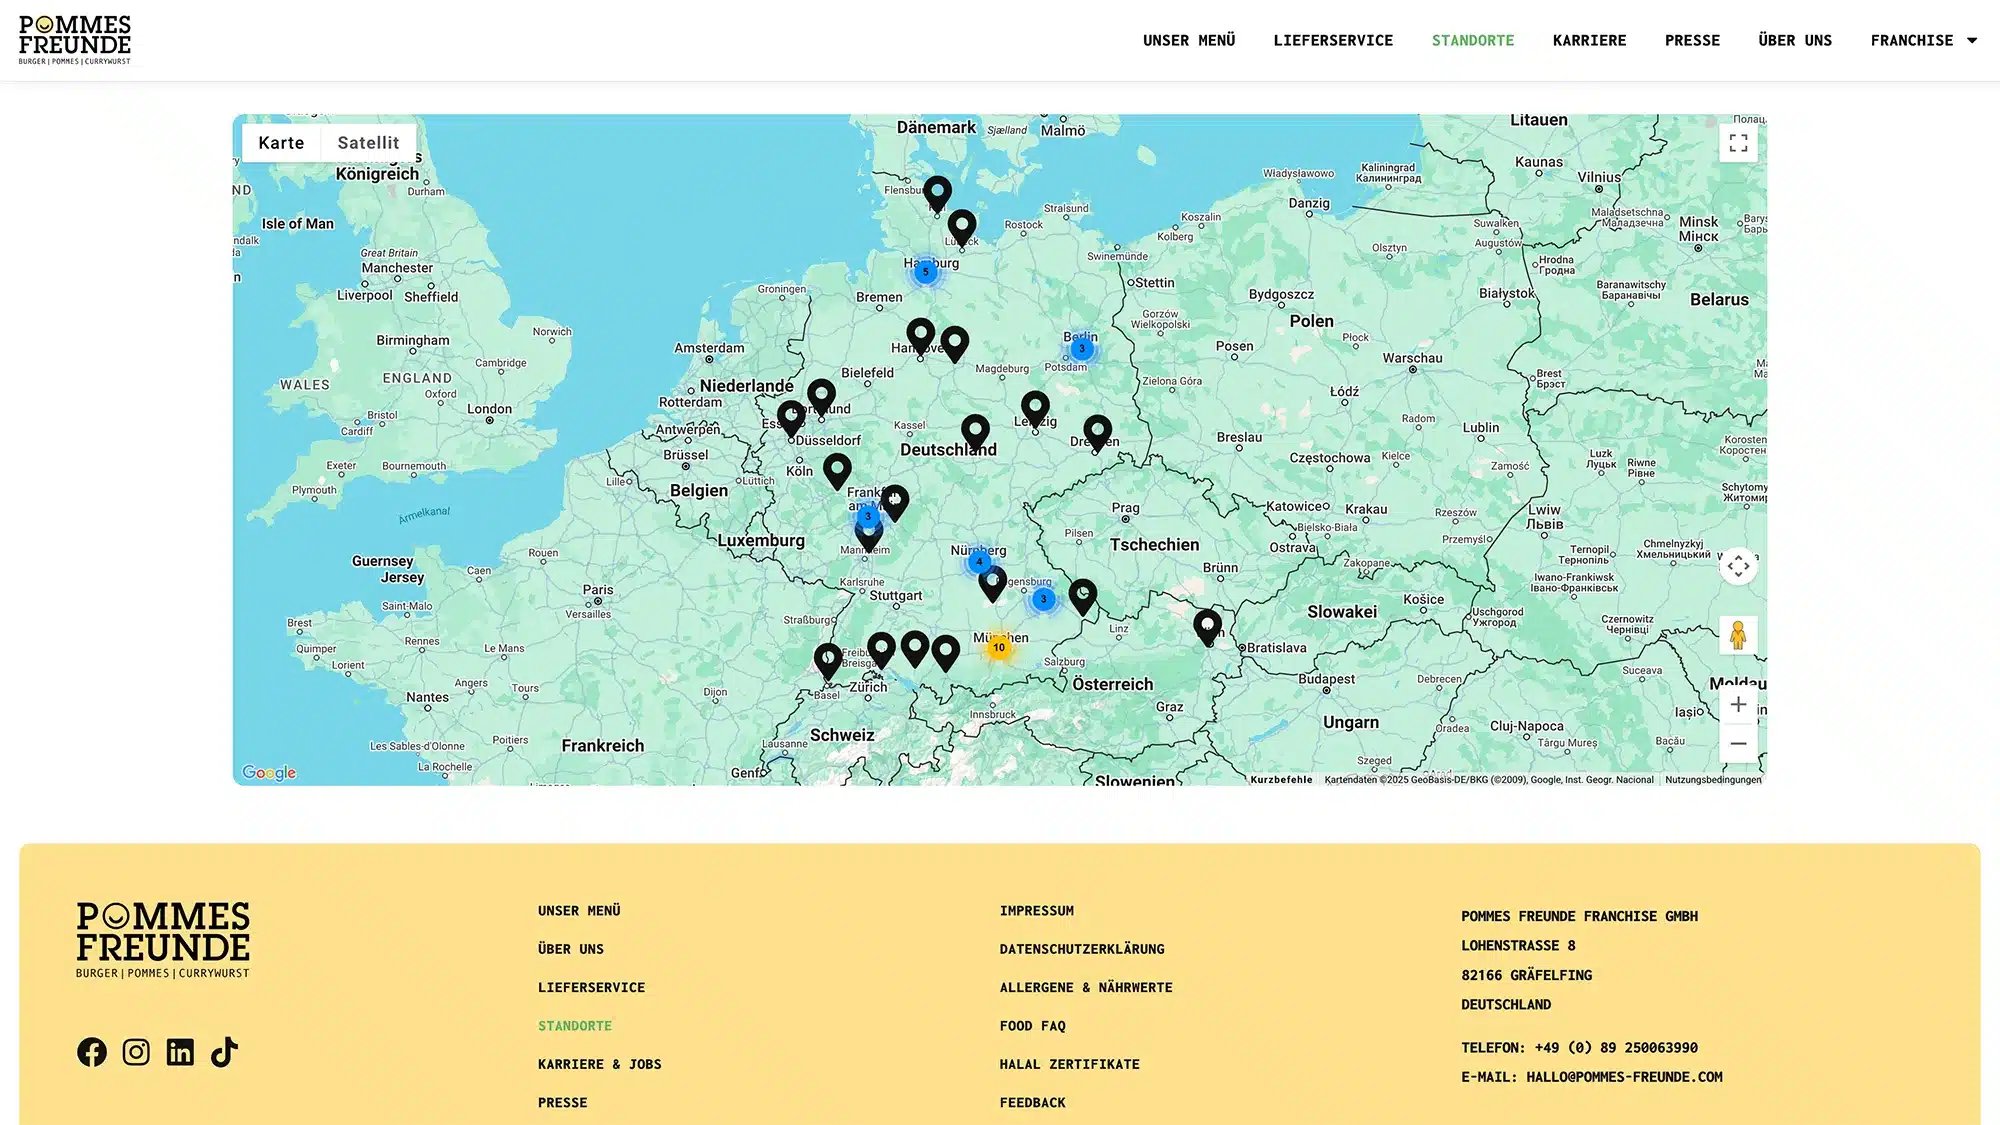Open the Instagram icon in footer
The image size is (2000, 1125).
[136, 1052]
